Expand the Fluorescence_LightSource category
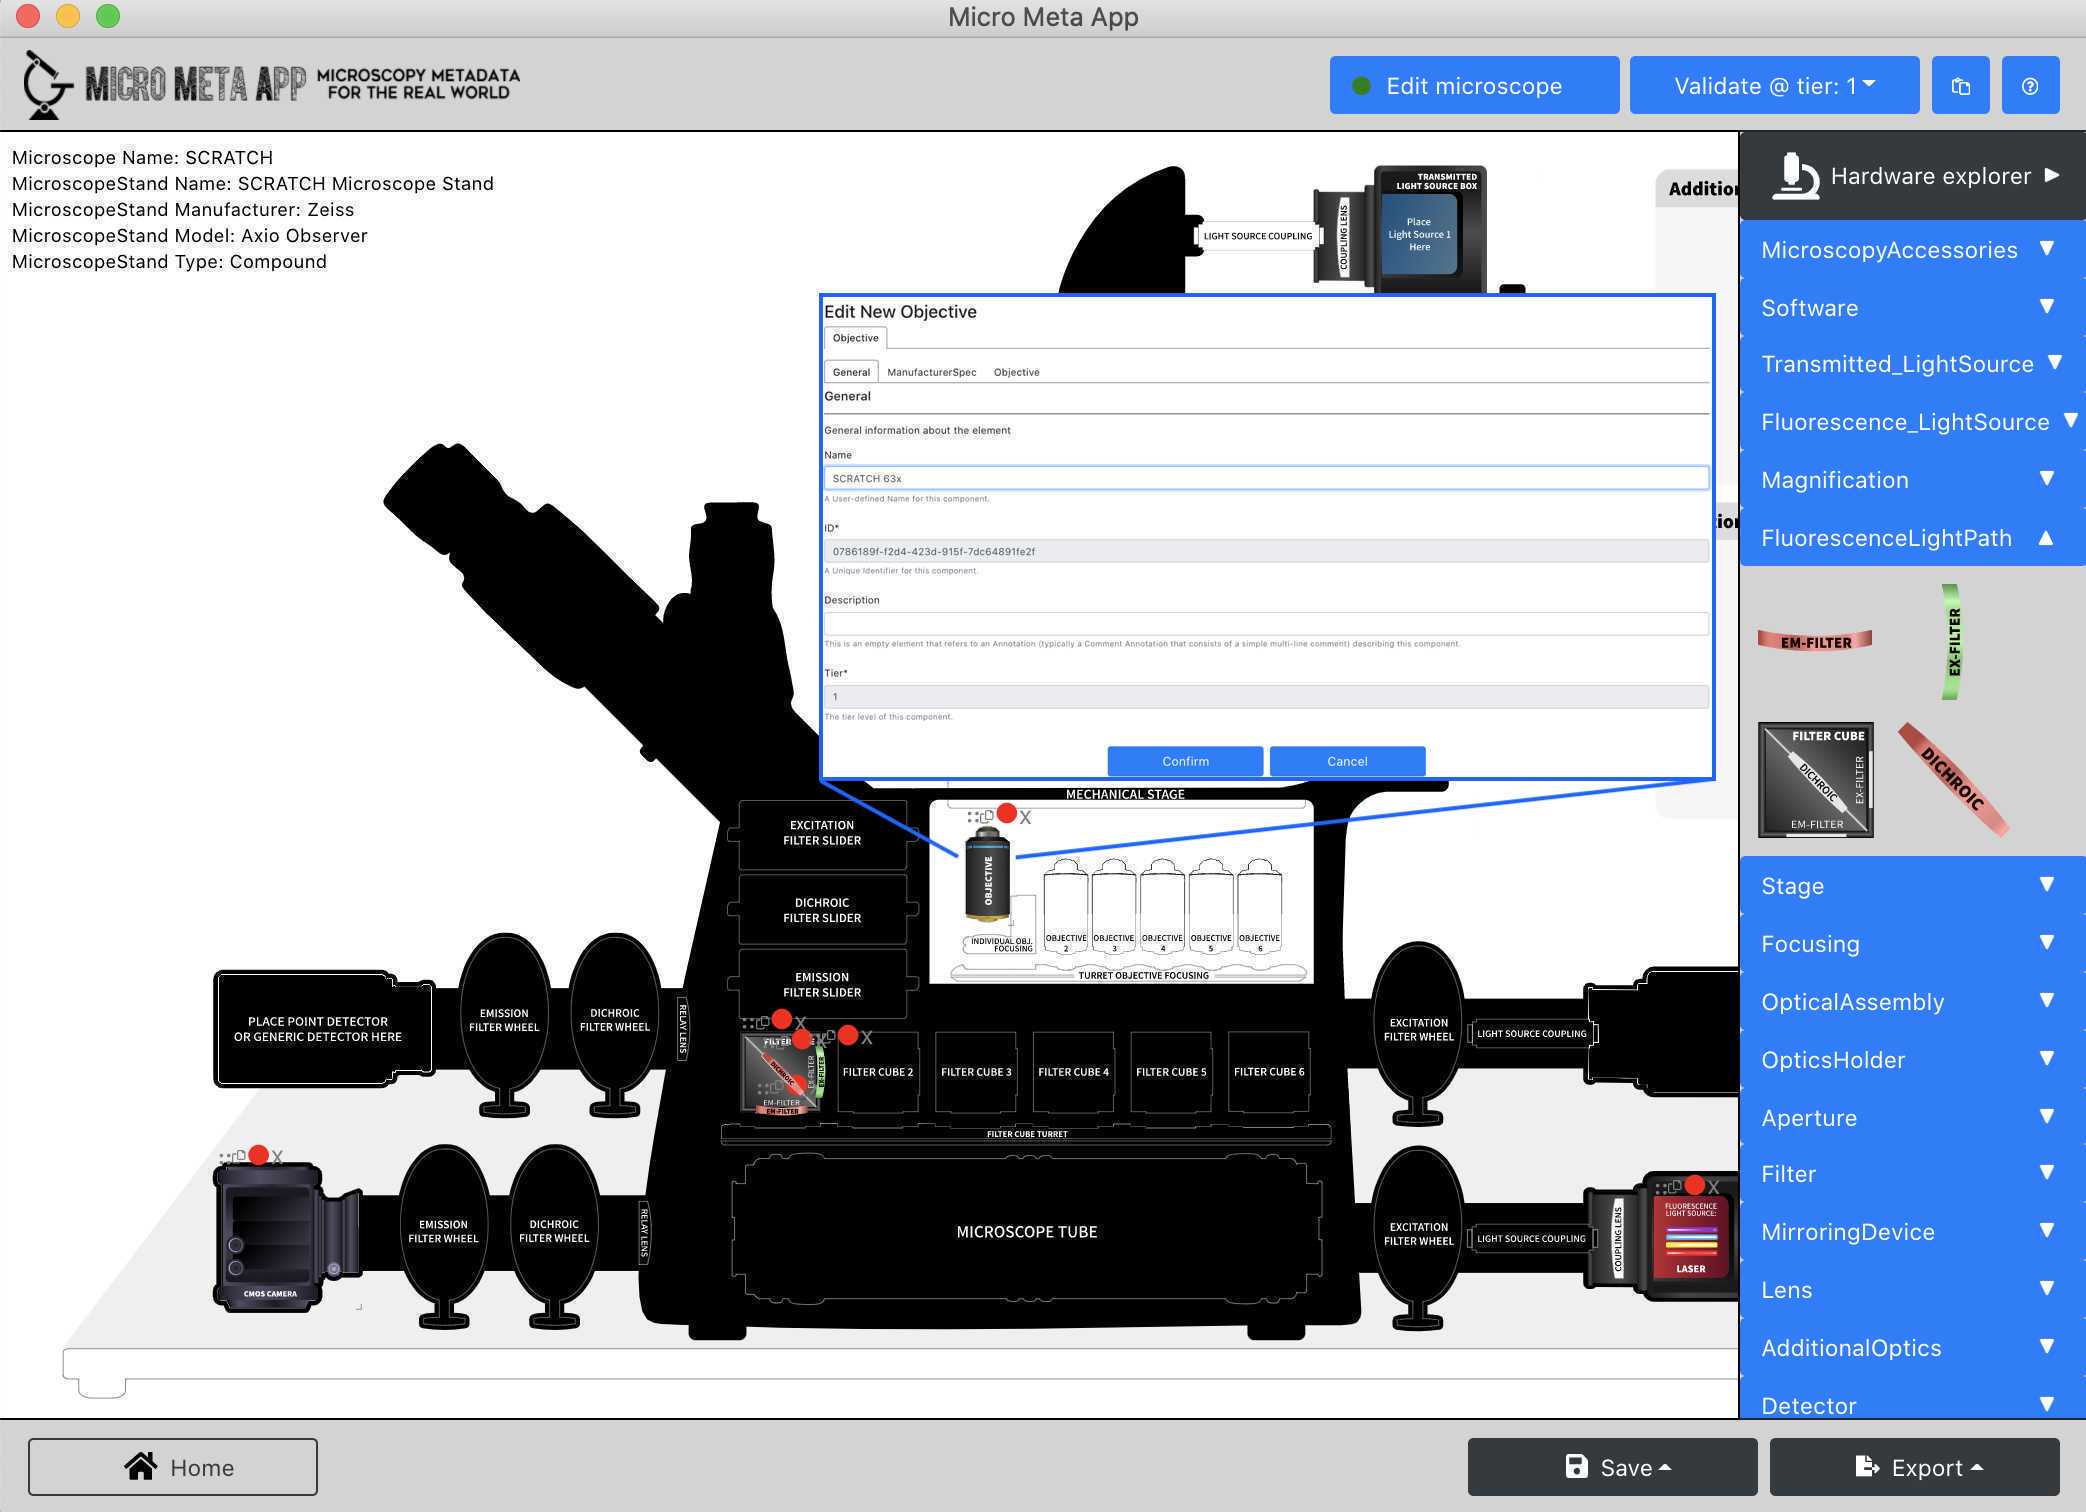This screenshot has width=2086, height=1512. (1913, 422)
